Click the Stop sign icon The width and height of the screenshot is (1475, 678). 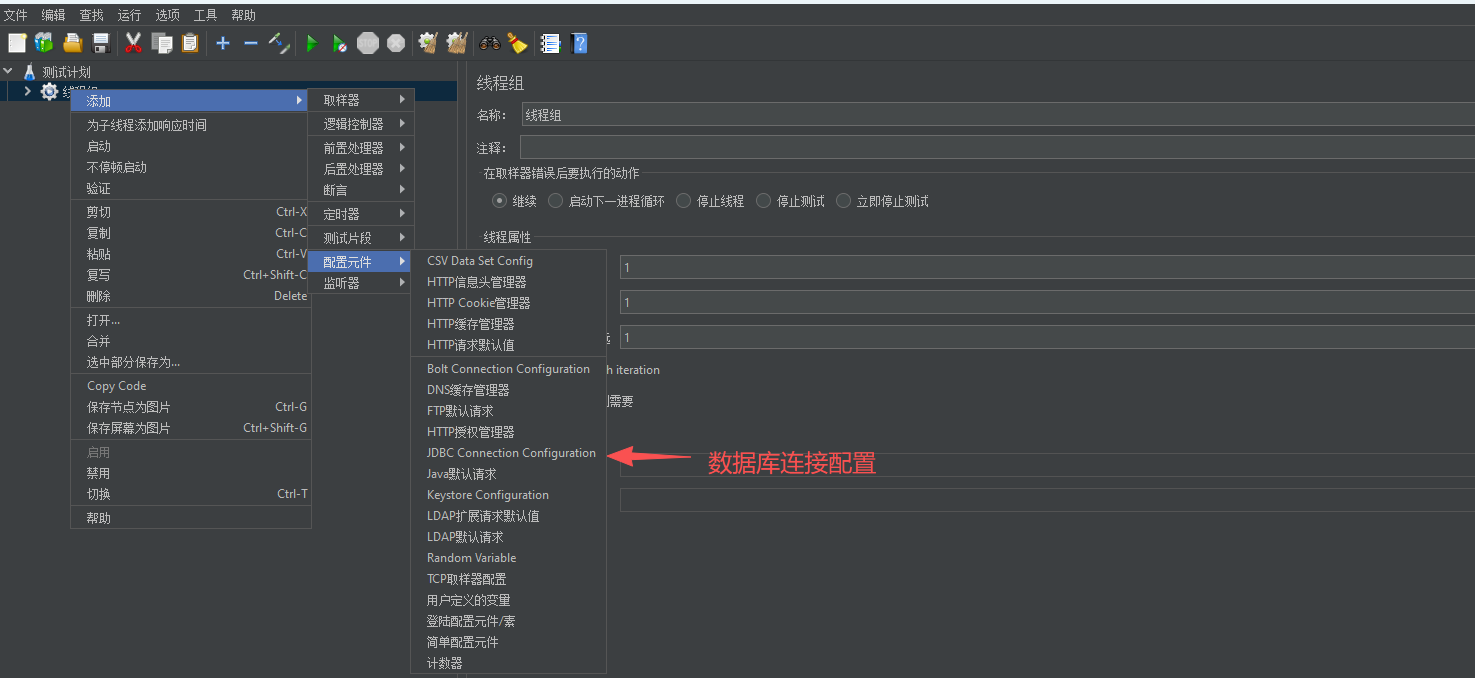pyautogui.click(x=368, y=43)
